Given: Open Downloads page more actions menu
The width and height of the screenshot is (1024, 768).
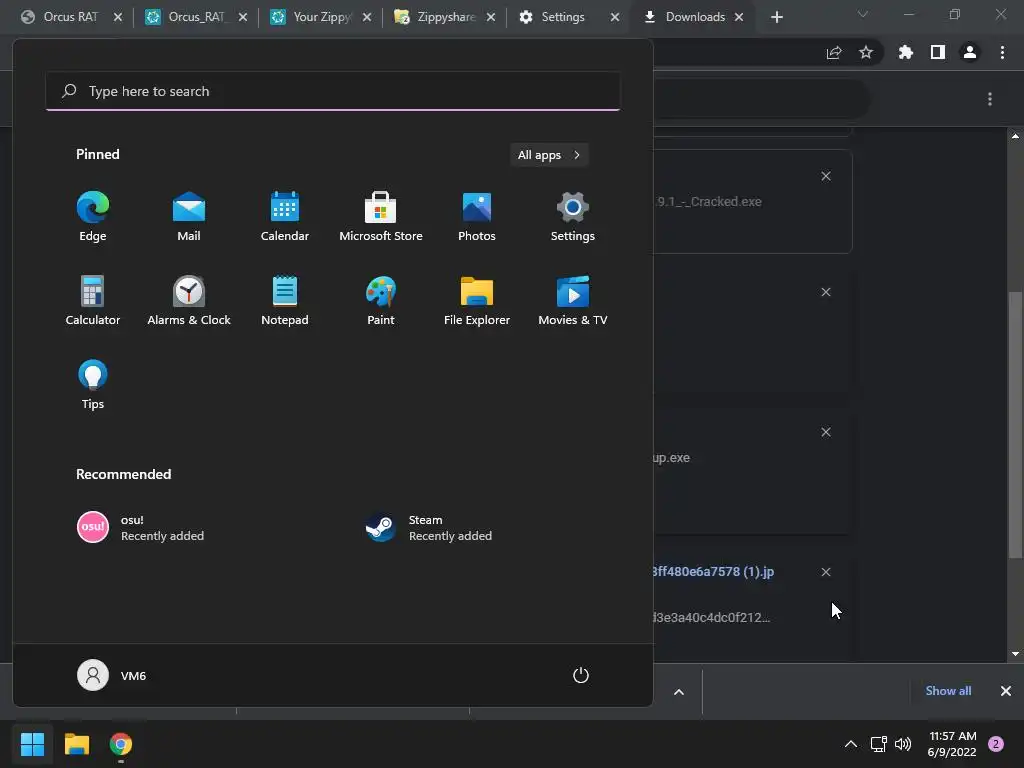Looking at the screenshot, I should [990, 99].
